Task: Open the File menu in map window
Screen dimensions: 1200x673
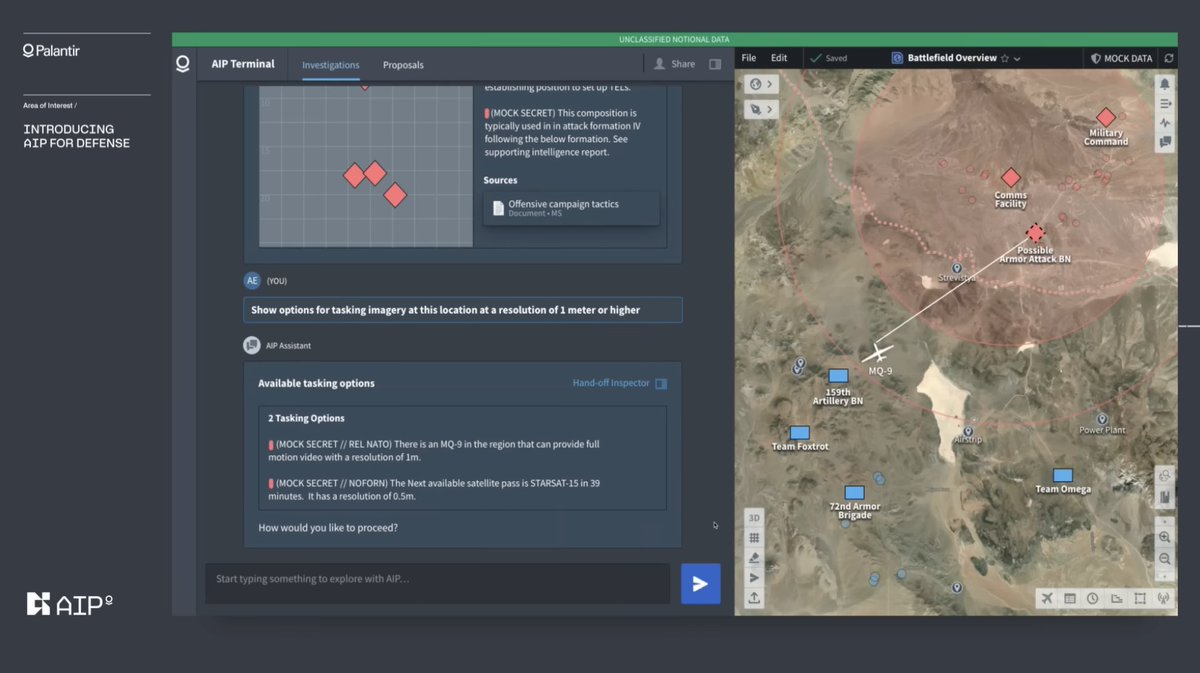Action: click(749, 58)
